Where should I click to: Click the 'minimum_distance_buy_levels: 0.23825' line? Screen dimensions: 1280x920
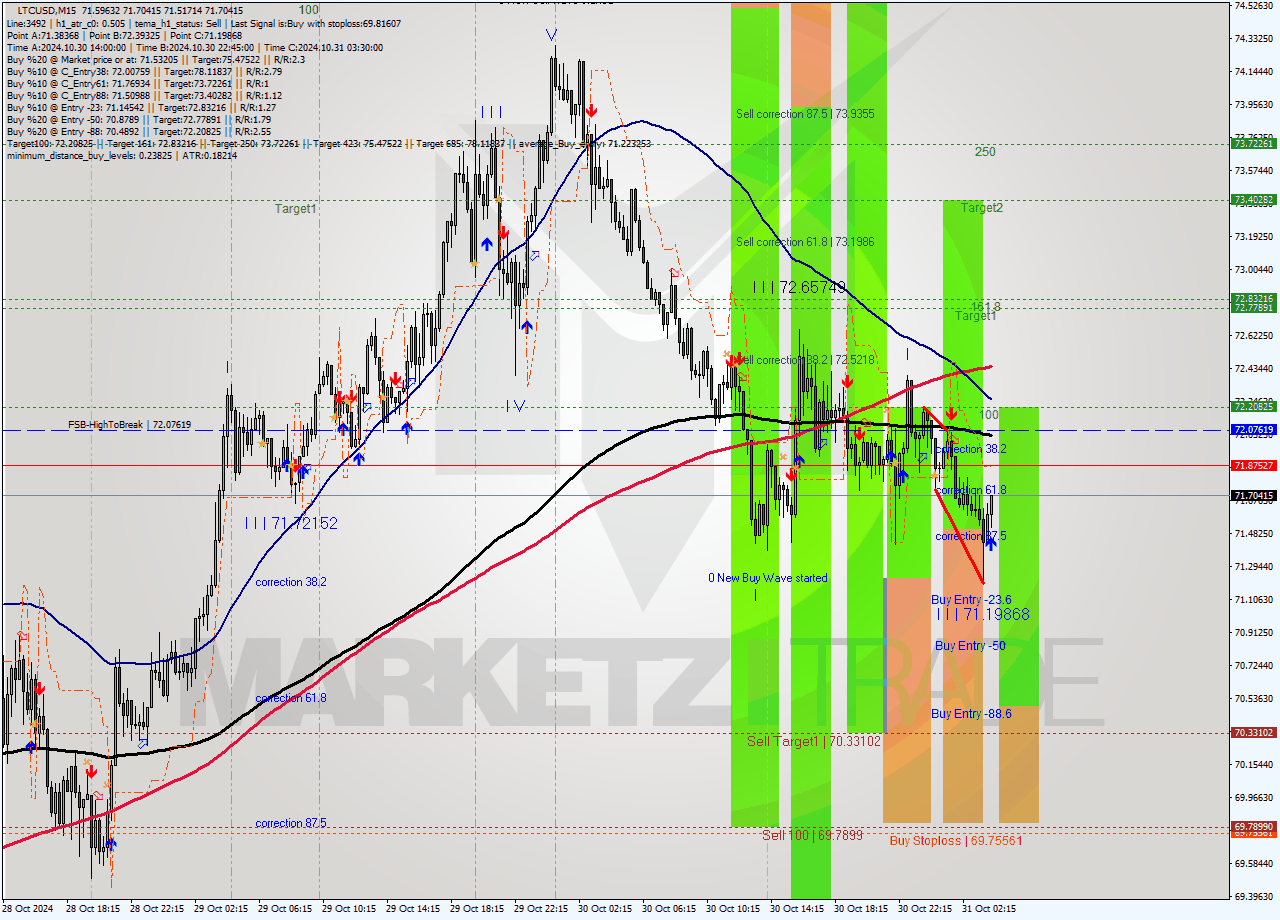122,155
